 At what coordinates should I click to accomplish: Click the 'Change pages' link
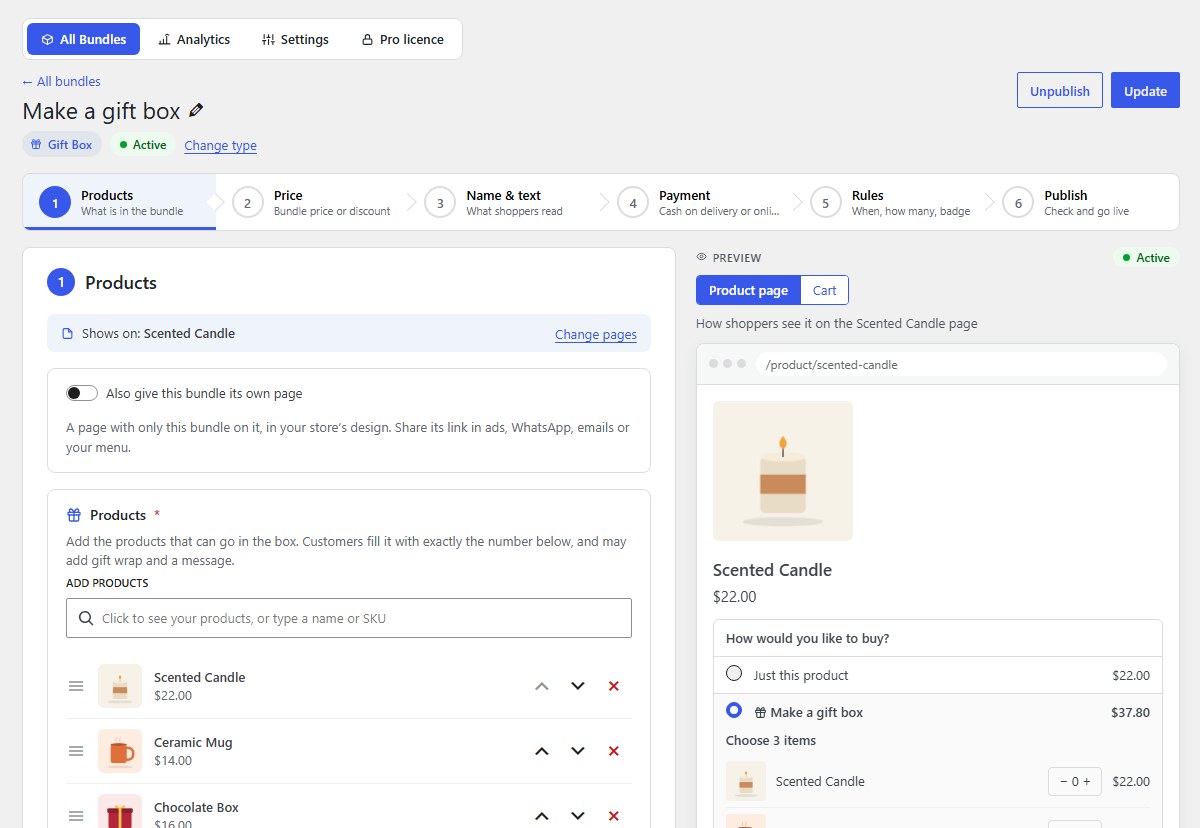pos(596,334)
